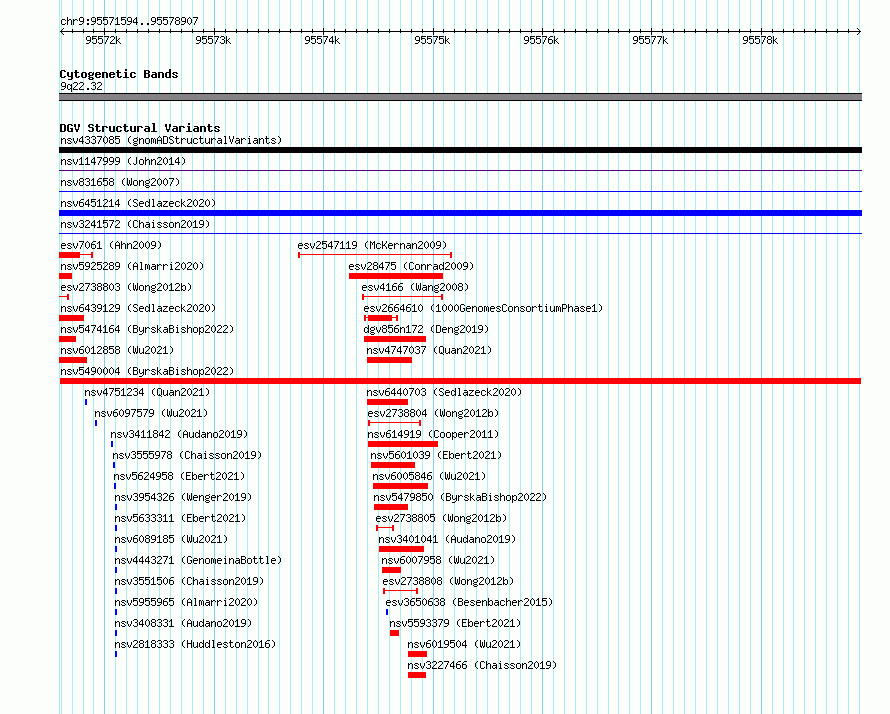890x714 pixels.
Task: Open nsv5593379 (Ebert2021) variant
Action: click(x=455, y=623)
